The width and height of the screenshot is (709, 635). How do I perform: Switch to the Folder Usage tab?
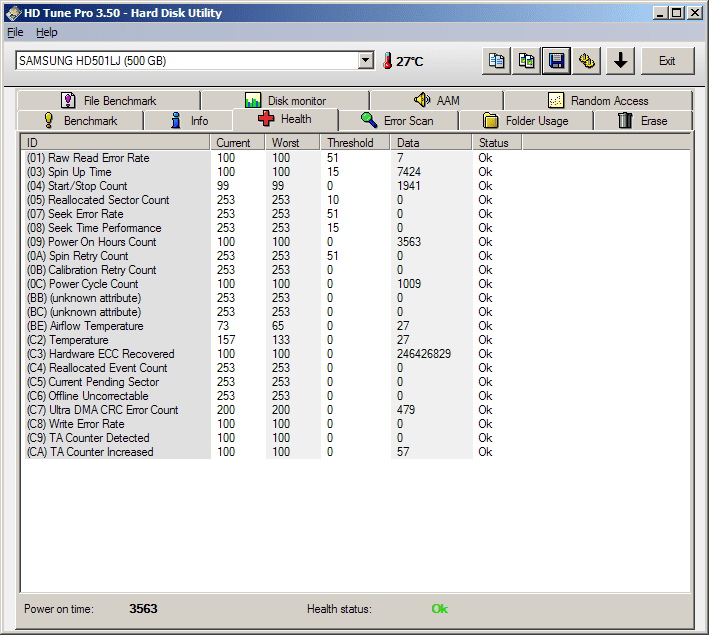[x=526, y=121]
